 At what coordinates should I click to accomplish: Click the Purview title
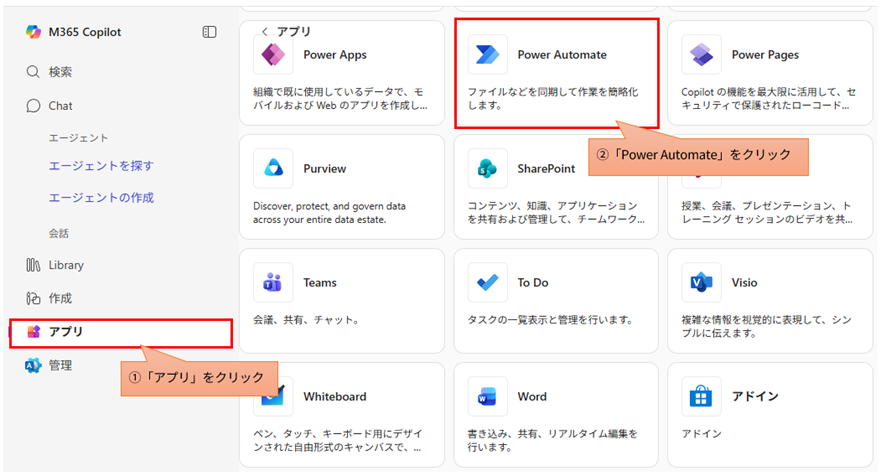(324, 168)
